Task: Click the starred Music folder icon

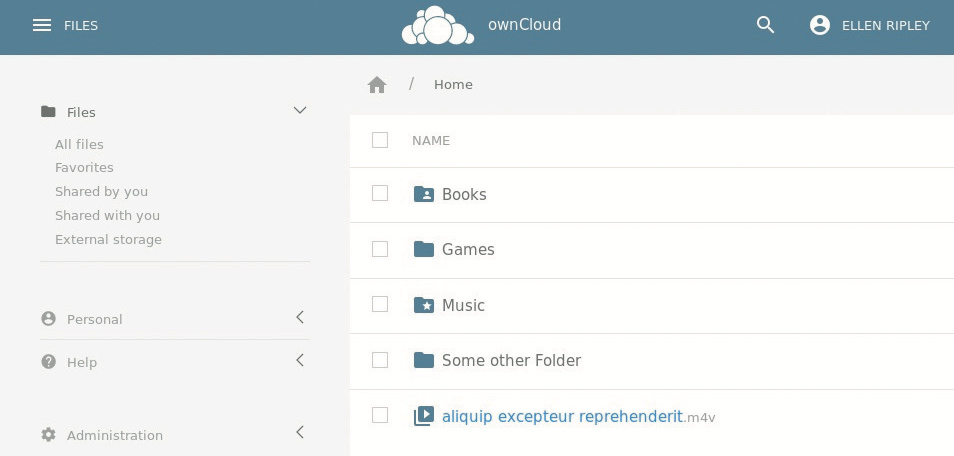Action: [x=424, y=305]
